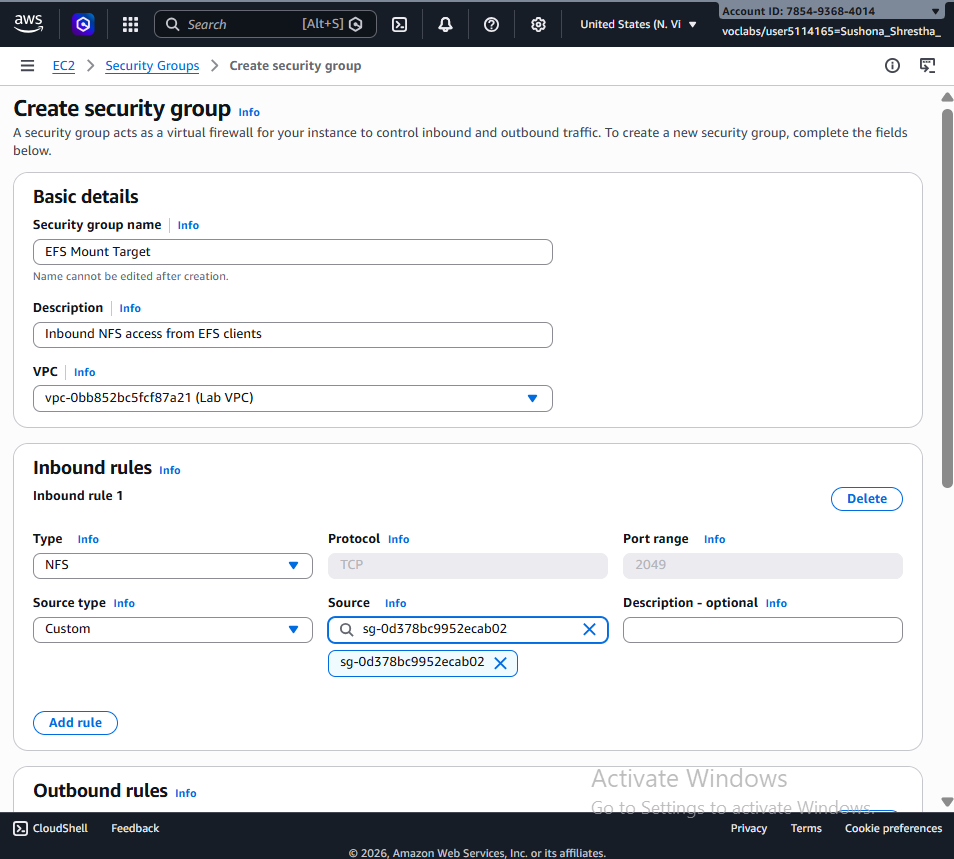Open the tutorials panel icon
Image resolution: width=954 pixels, height=859 pixels.
coord(927,66)
